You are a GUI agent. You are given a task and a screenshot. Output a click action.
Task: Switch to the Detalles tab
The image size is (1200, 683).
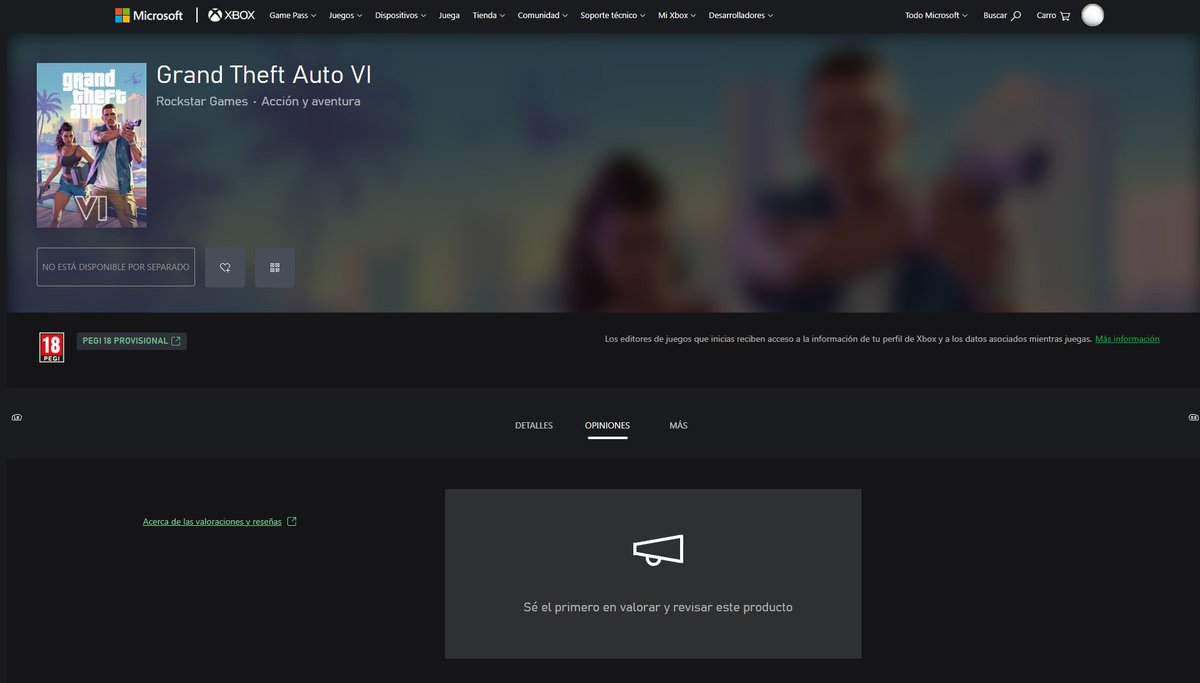click(x=534, y=425)
